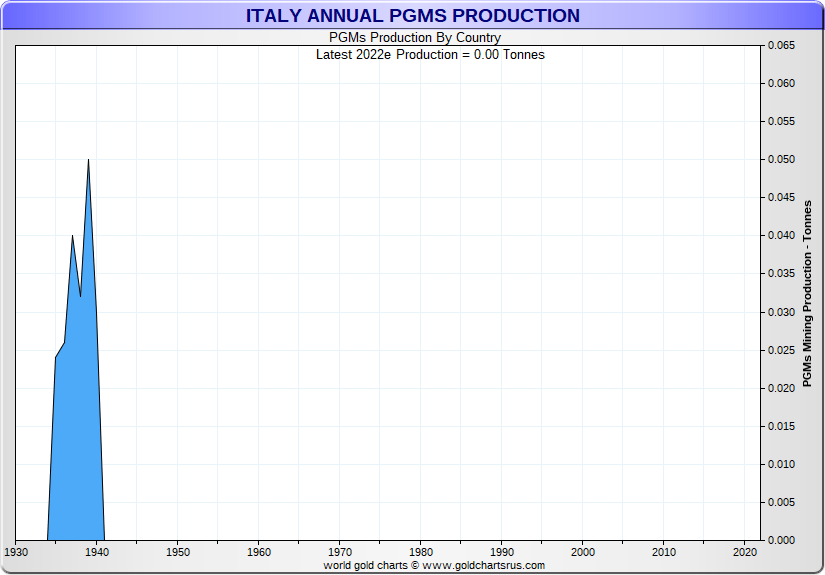Viewport: 825px width, 575px height.
Task: Click the PGMs Mining Production - Tonnes axis title
Action: point(808,294)
